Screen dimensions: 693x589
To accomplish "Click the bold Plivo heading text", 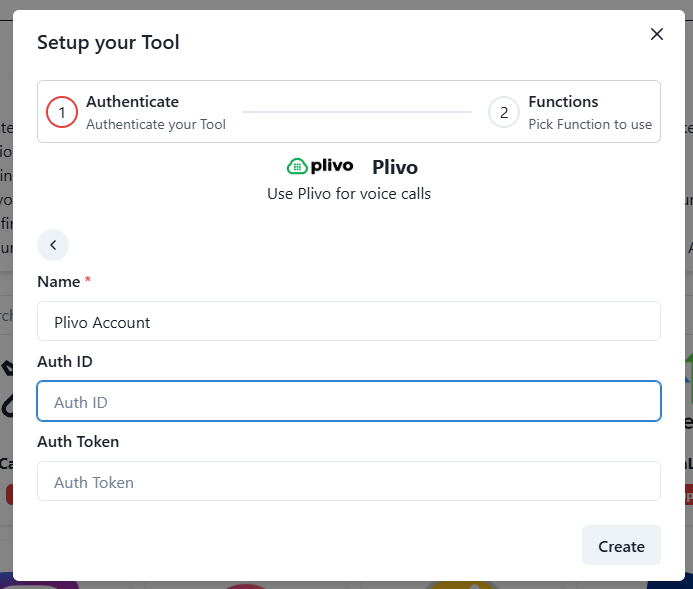I will click(x=395, y=167).
